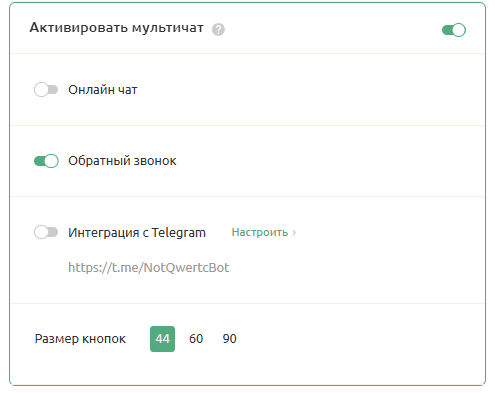Screen dimensions: 495x393
Task: Click the Обратный звонок label text
Action: click(x=122, y=161)
